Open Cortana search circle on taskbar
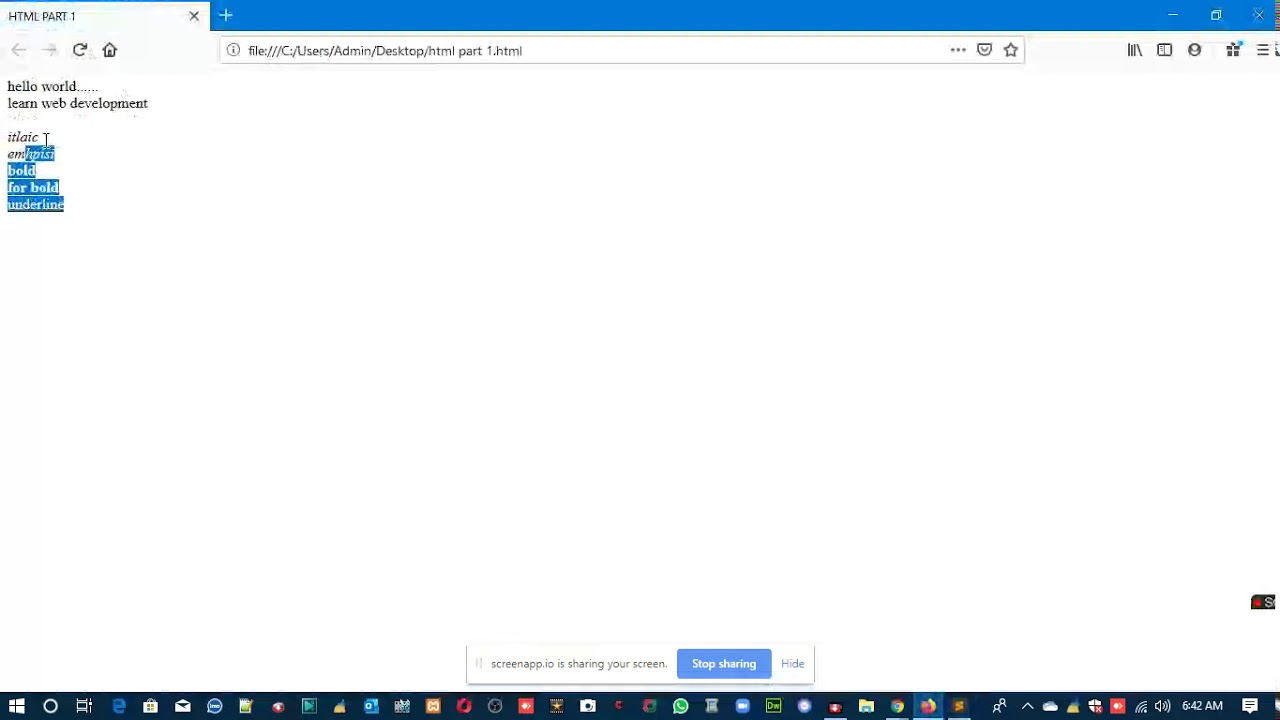The image size is (1280, 720). click(x=50, y=706)
